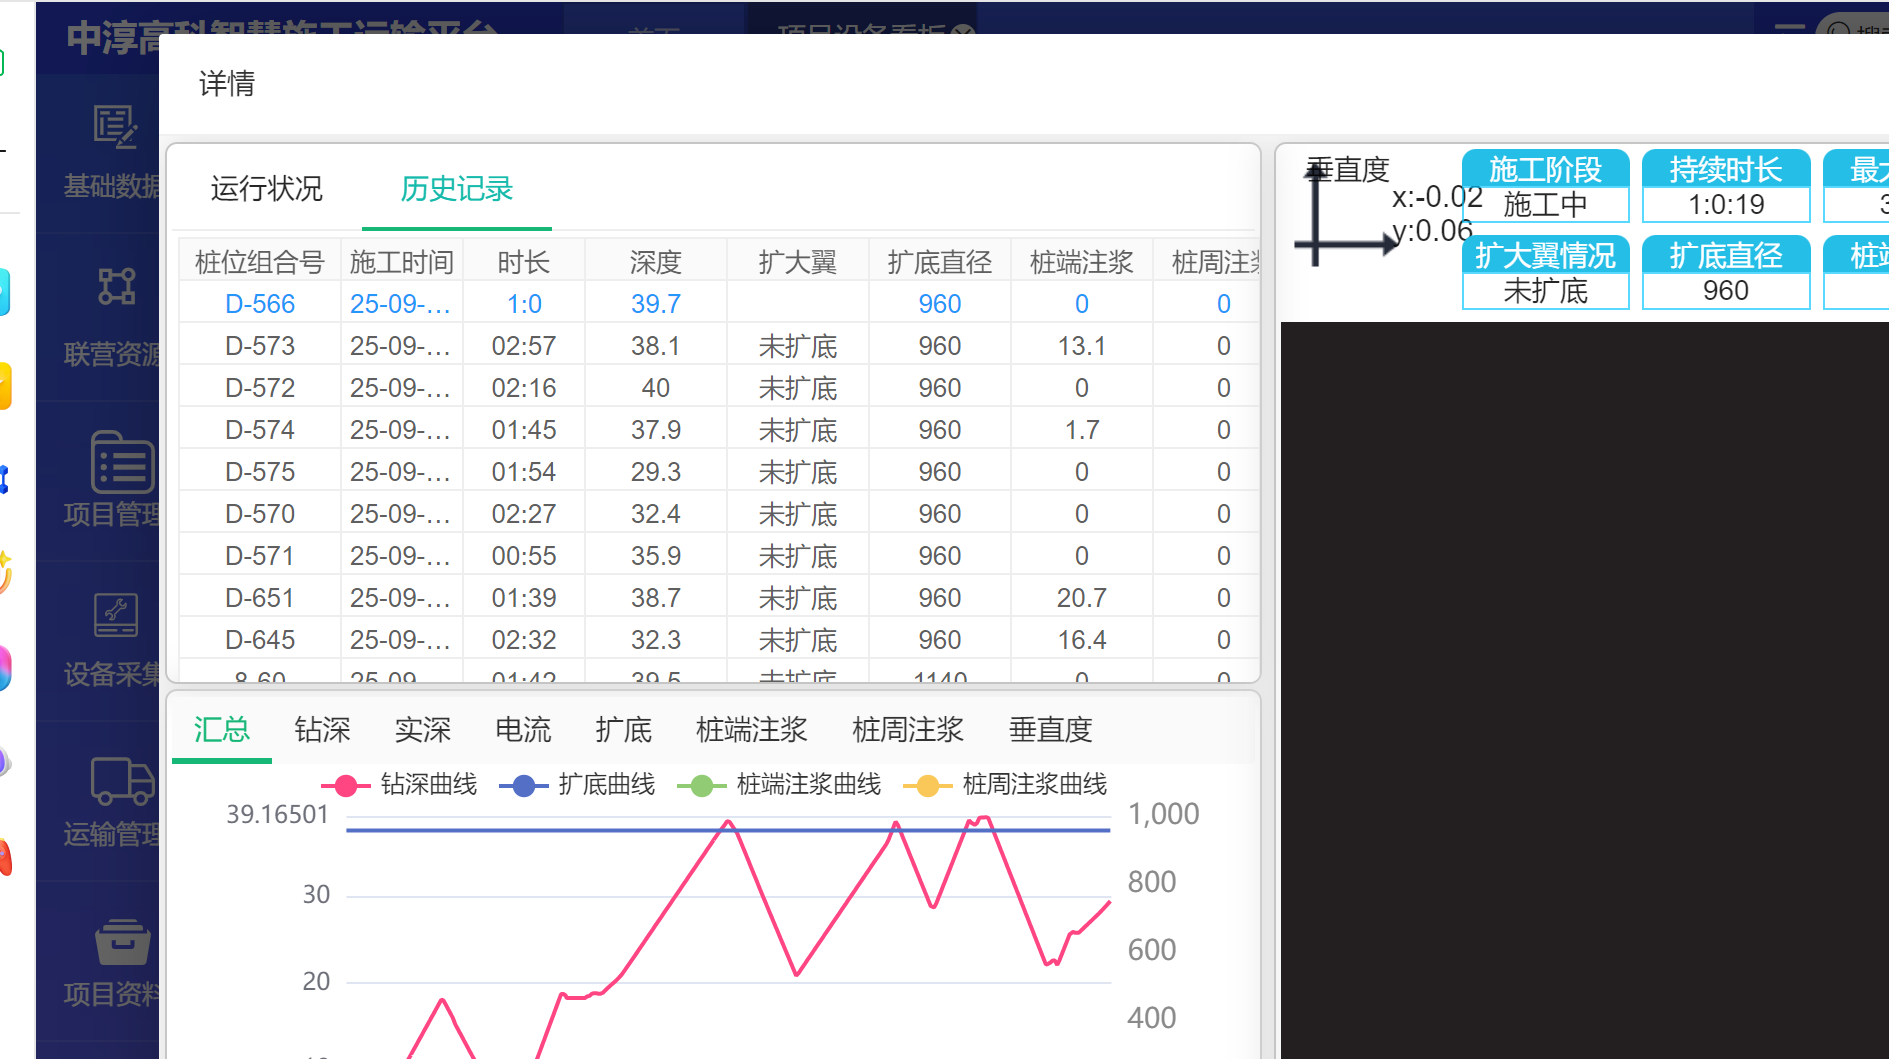Screen dimensions: 1889x1059
Task: Open the 项目资料 box icon
Action: (121, 942)
